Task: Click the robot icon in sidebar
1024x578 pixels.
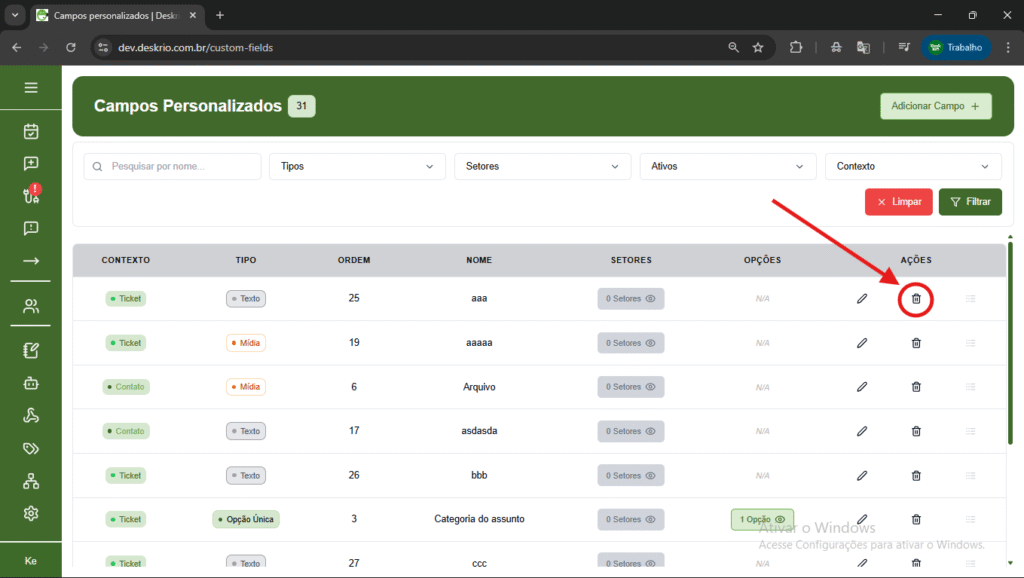Action: point(31,383)
